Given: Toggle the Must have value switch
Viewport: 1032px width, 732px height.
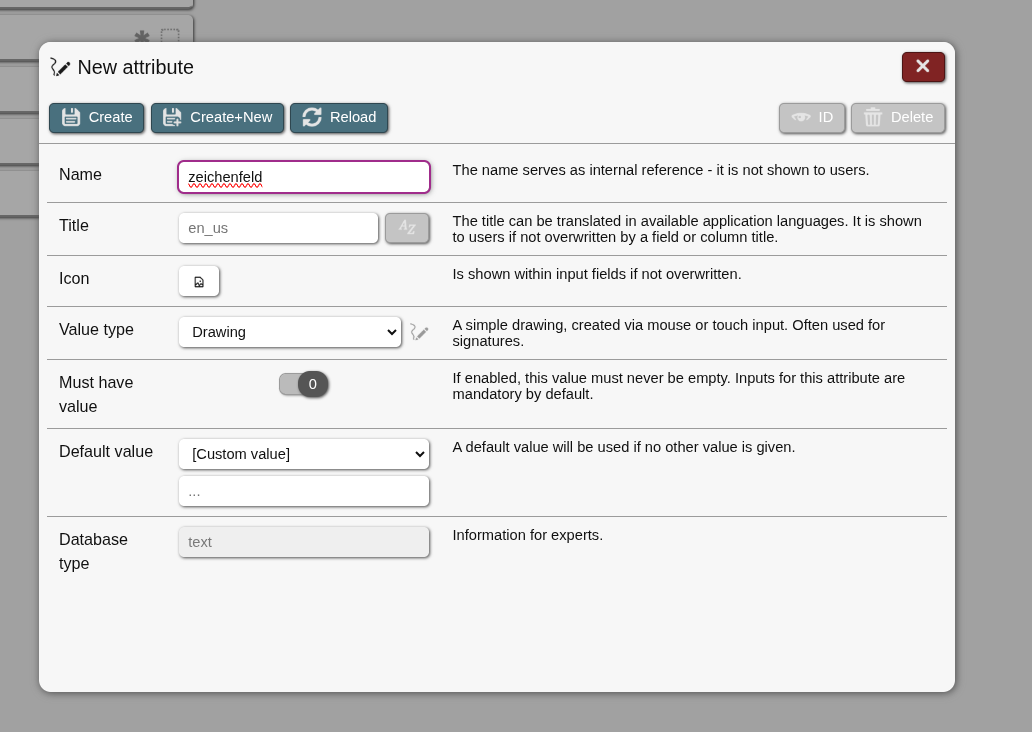Looking at the screenshot, I should pyautogui.click(x=304, y=384).
